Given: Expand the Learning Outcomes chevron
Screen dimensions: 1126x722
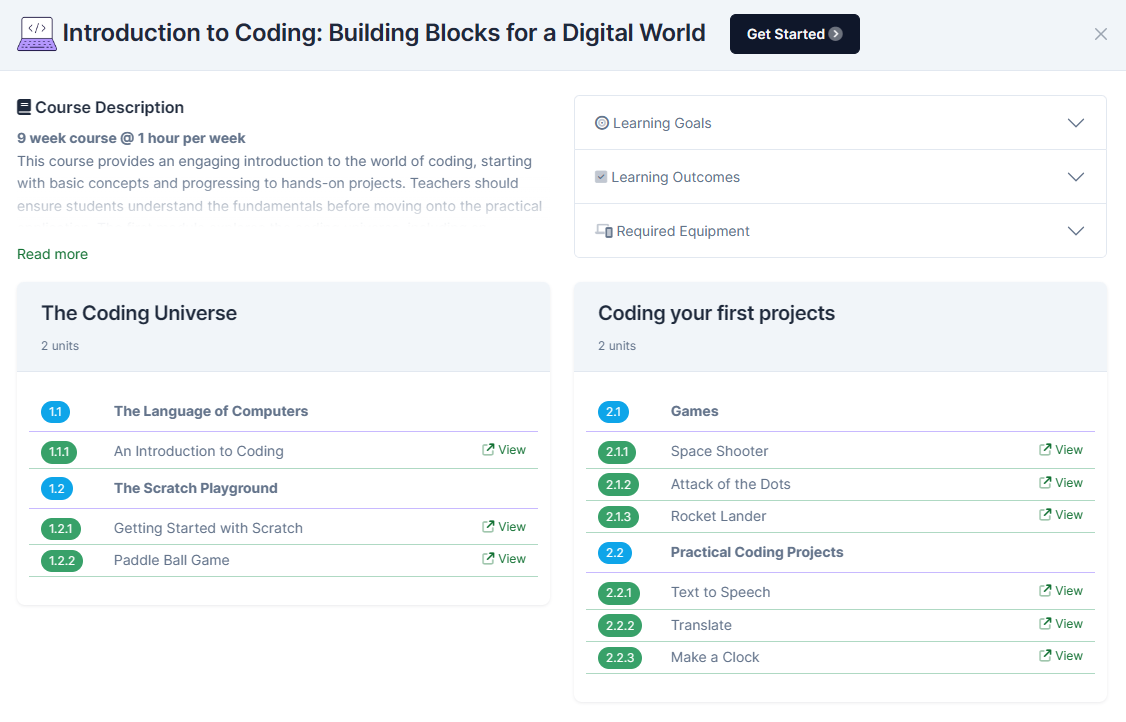Looking at the screenshot, I should pyautogui.click(x=1075, y=177).
